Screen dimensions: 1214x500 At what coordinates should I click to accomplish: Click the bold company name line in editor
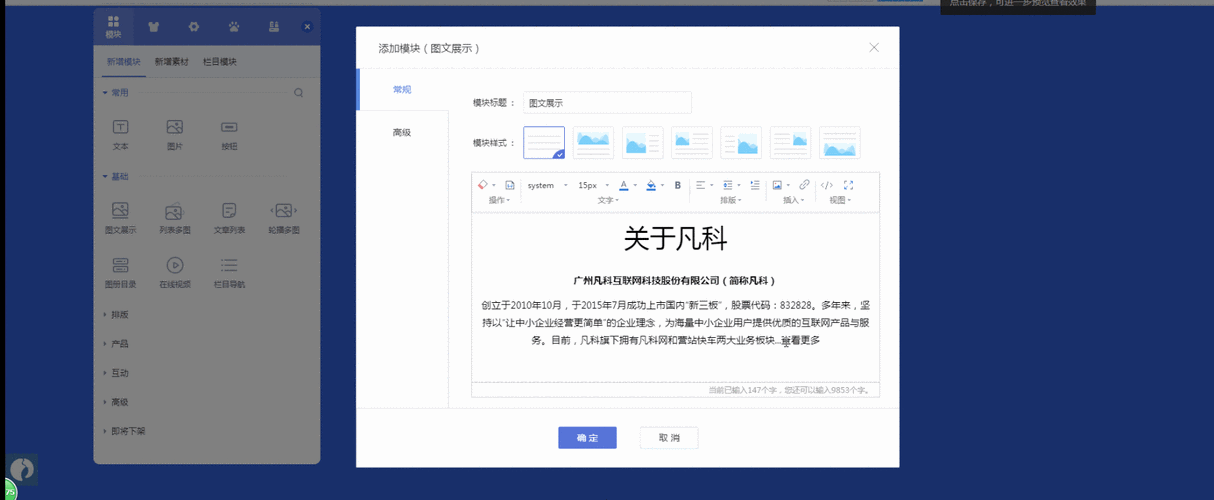pos(675,281)
